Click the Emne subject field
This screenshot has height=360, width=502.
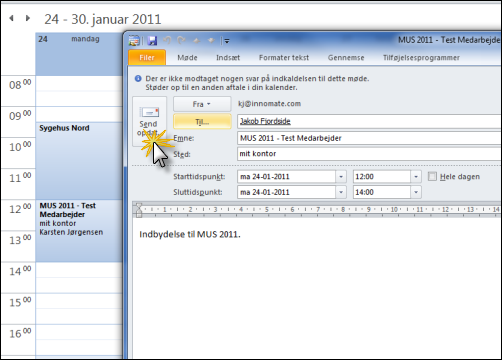[x=369, y=138]
